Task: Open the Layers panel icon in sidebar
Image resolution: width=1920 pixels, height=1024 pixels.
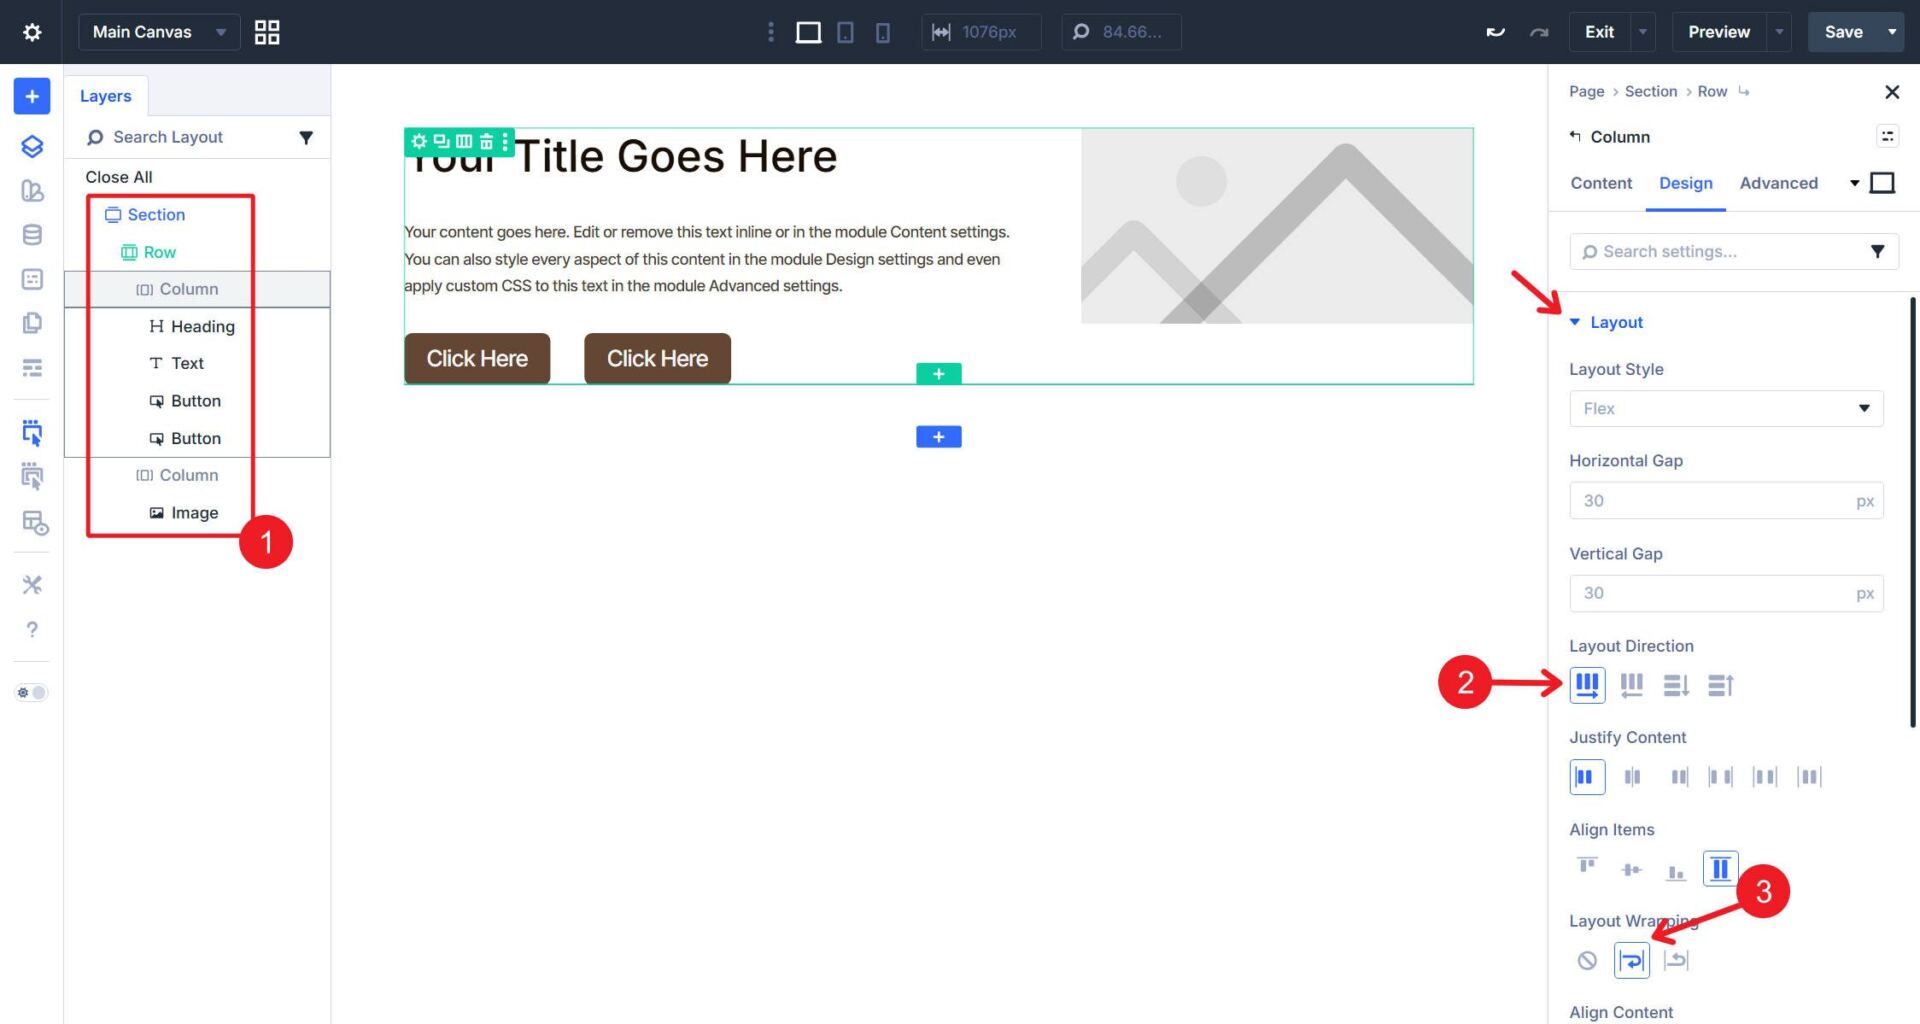Action: point(32,146)
